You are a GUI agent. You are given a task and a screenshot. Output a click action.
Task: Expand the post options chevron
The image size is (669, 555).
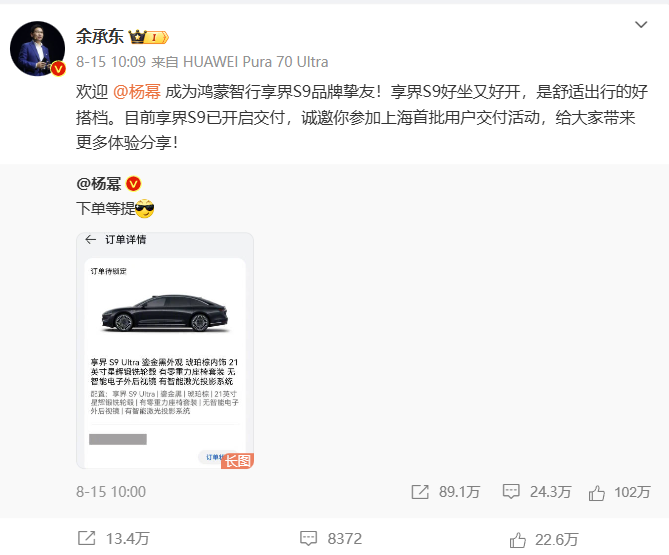pyautogui.click(x=641, y=25)
